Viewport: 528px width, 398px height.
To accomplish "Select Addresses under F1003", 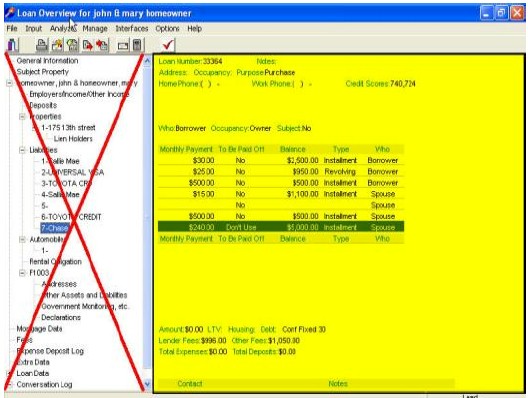I will tap(59, 284).
